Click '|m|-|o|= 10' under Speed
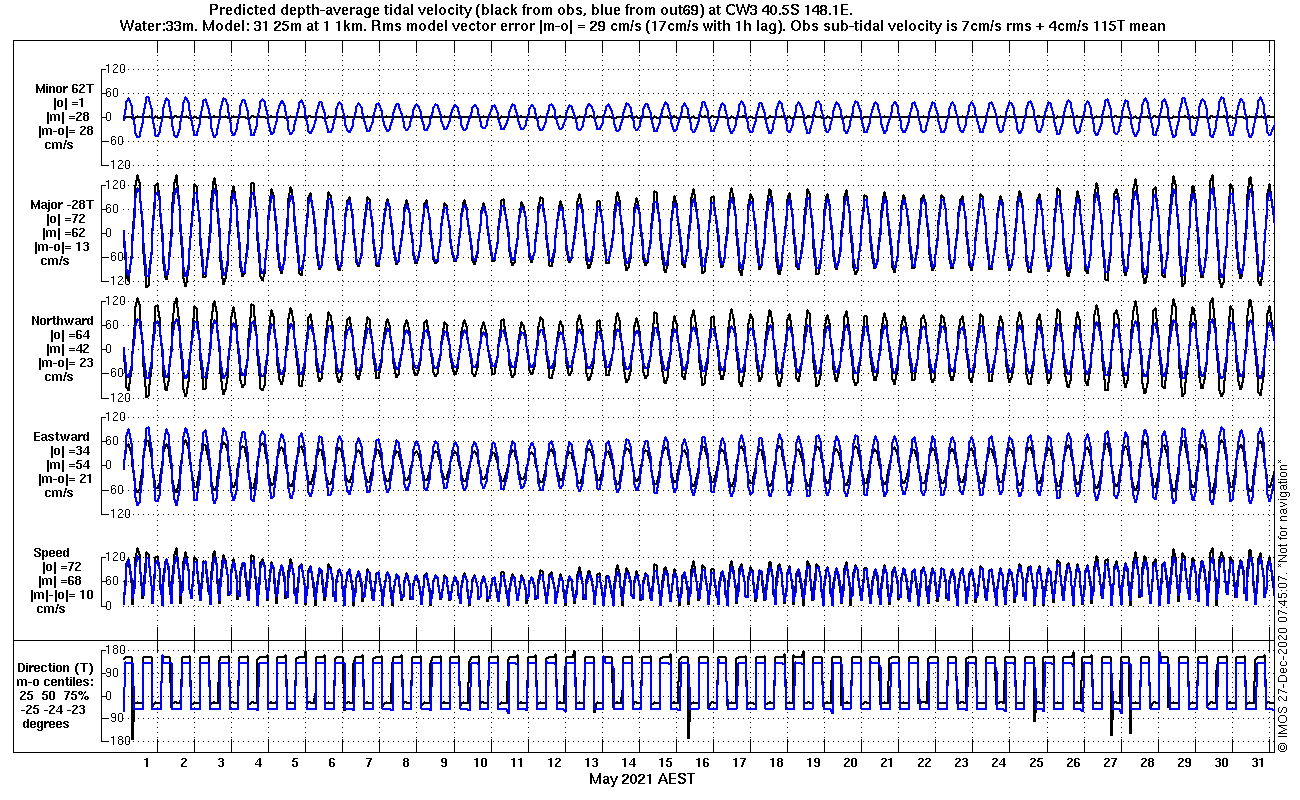Screen dimensions: 1300x800 (63, 595)
